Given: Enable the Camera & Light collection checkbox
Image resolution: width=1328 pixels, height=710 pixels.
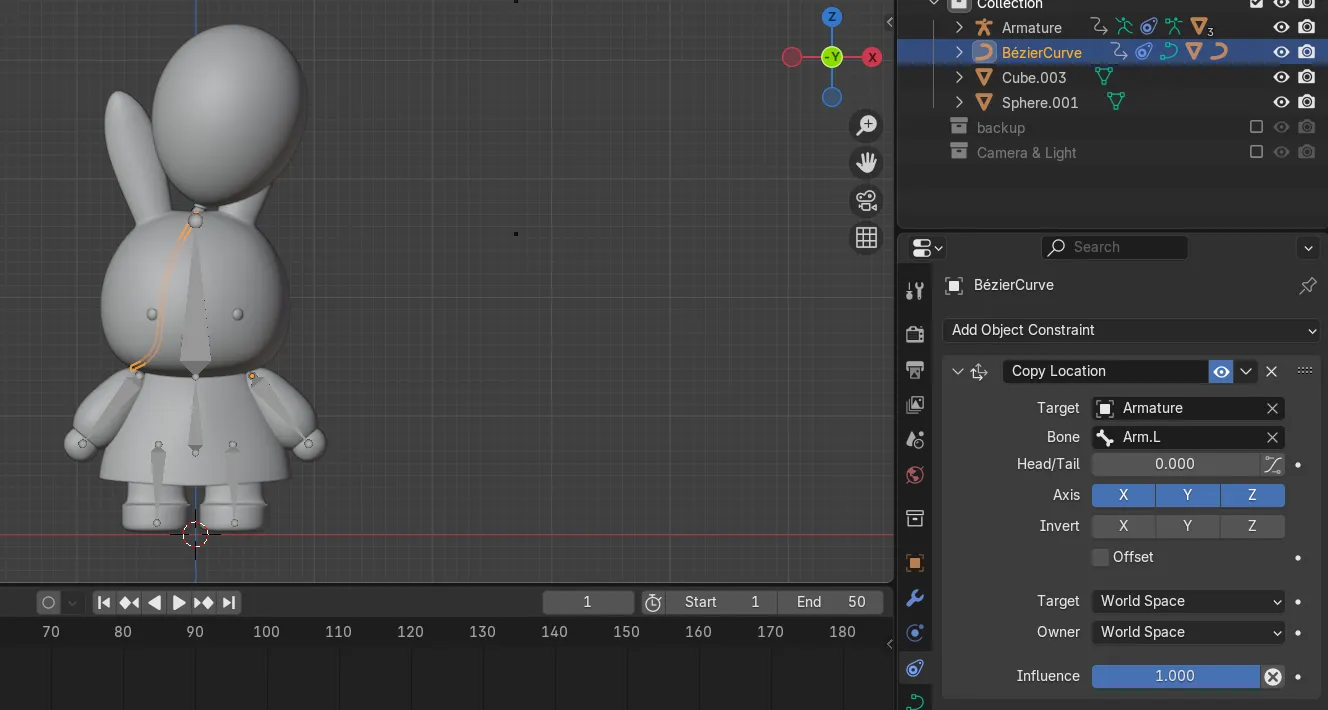Looking at the screenshot, I should click(x=1257, y=152).
